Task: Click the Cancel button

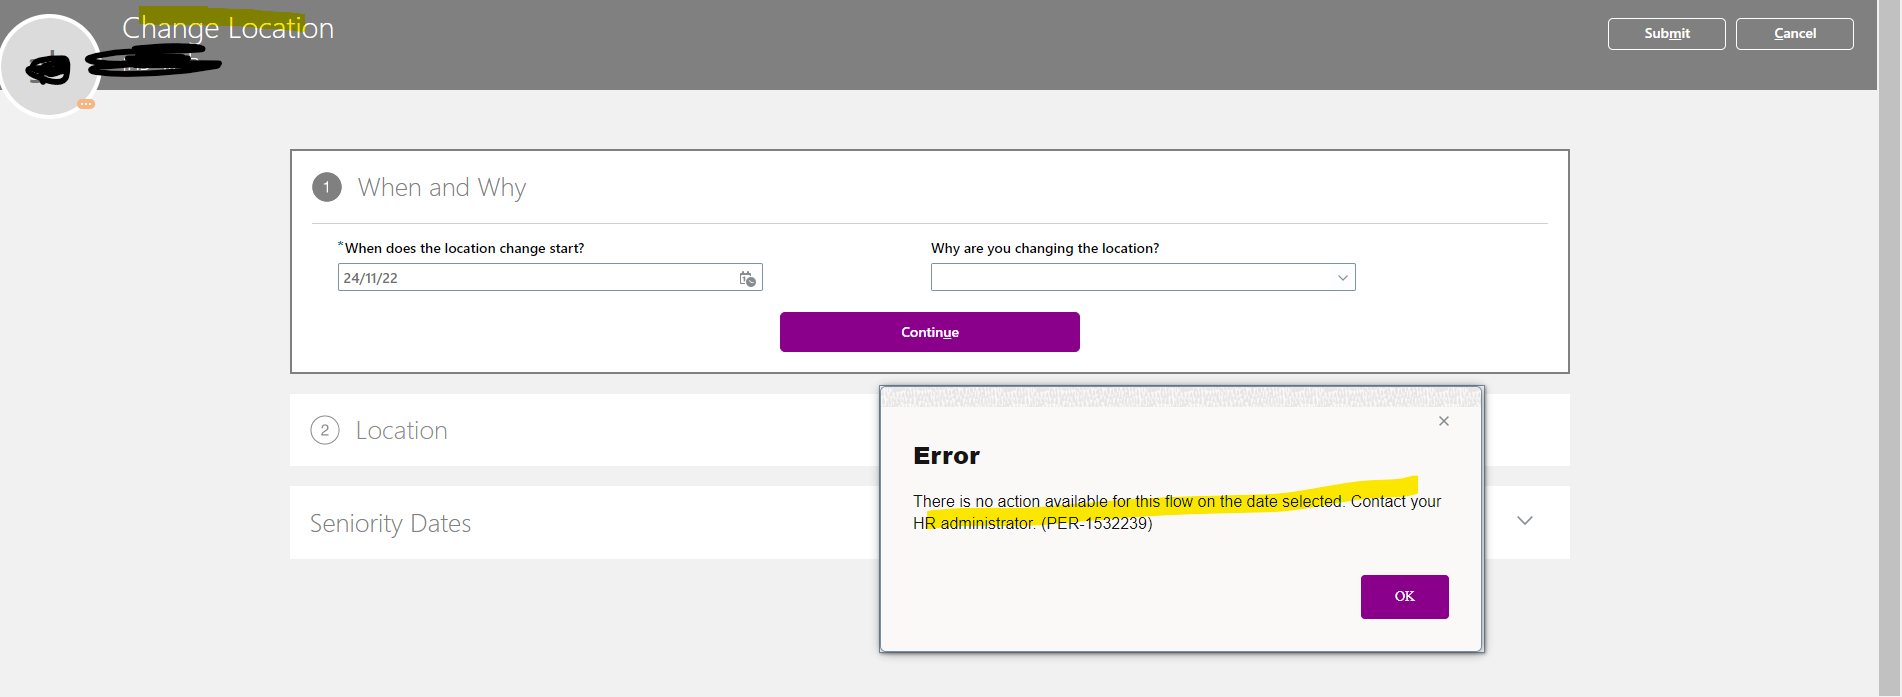Action: coord(1794,33)
